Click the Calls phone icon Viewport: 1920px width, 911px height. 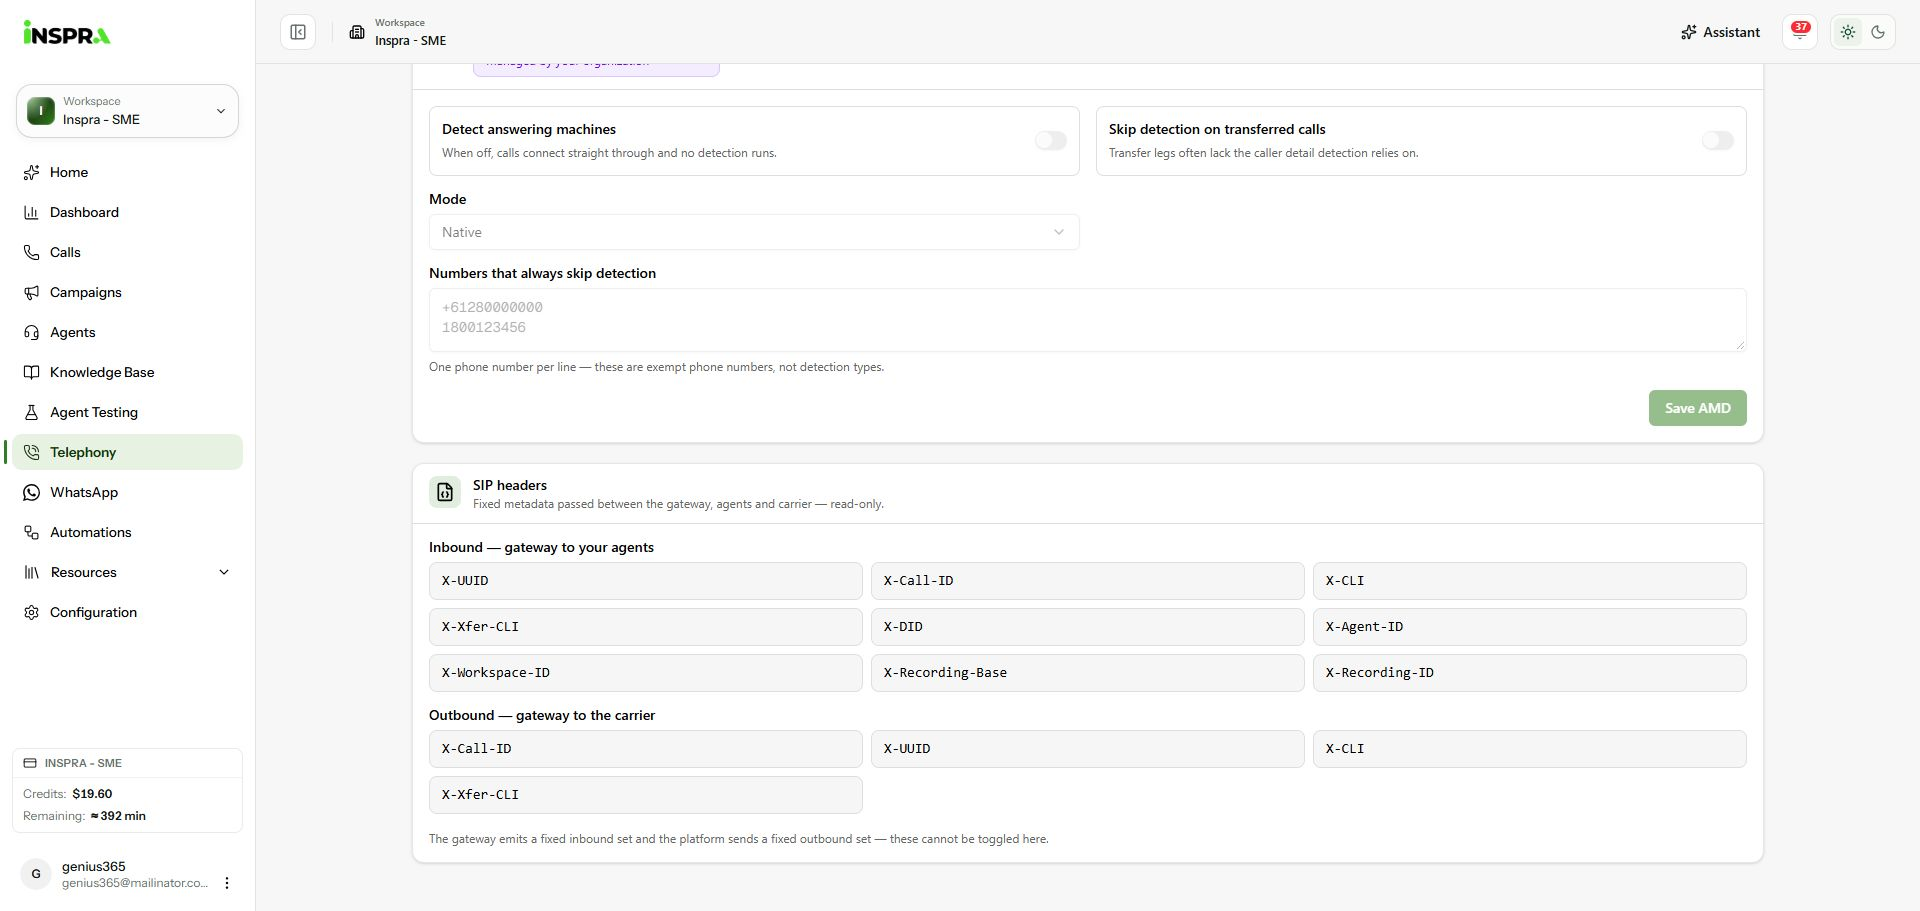click(32, 252)
